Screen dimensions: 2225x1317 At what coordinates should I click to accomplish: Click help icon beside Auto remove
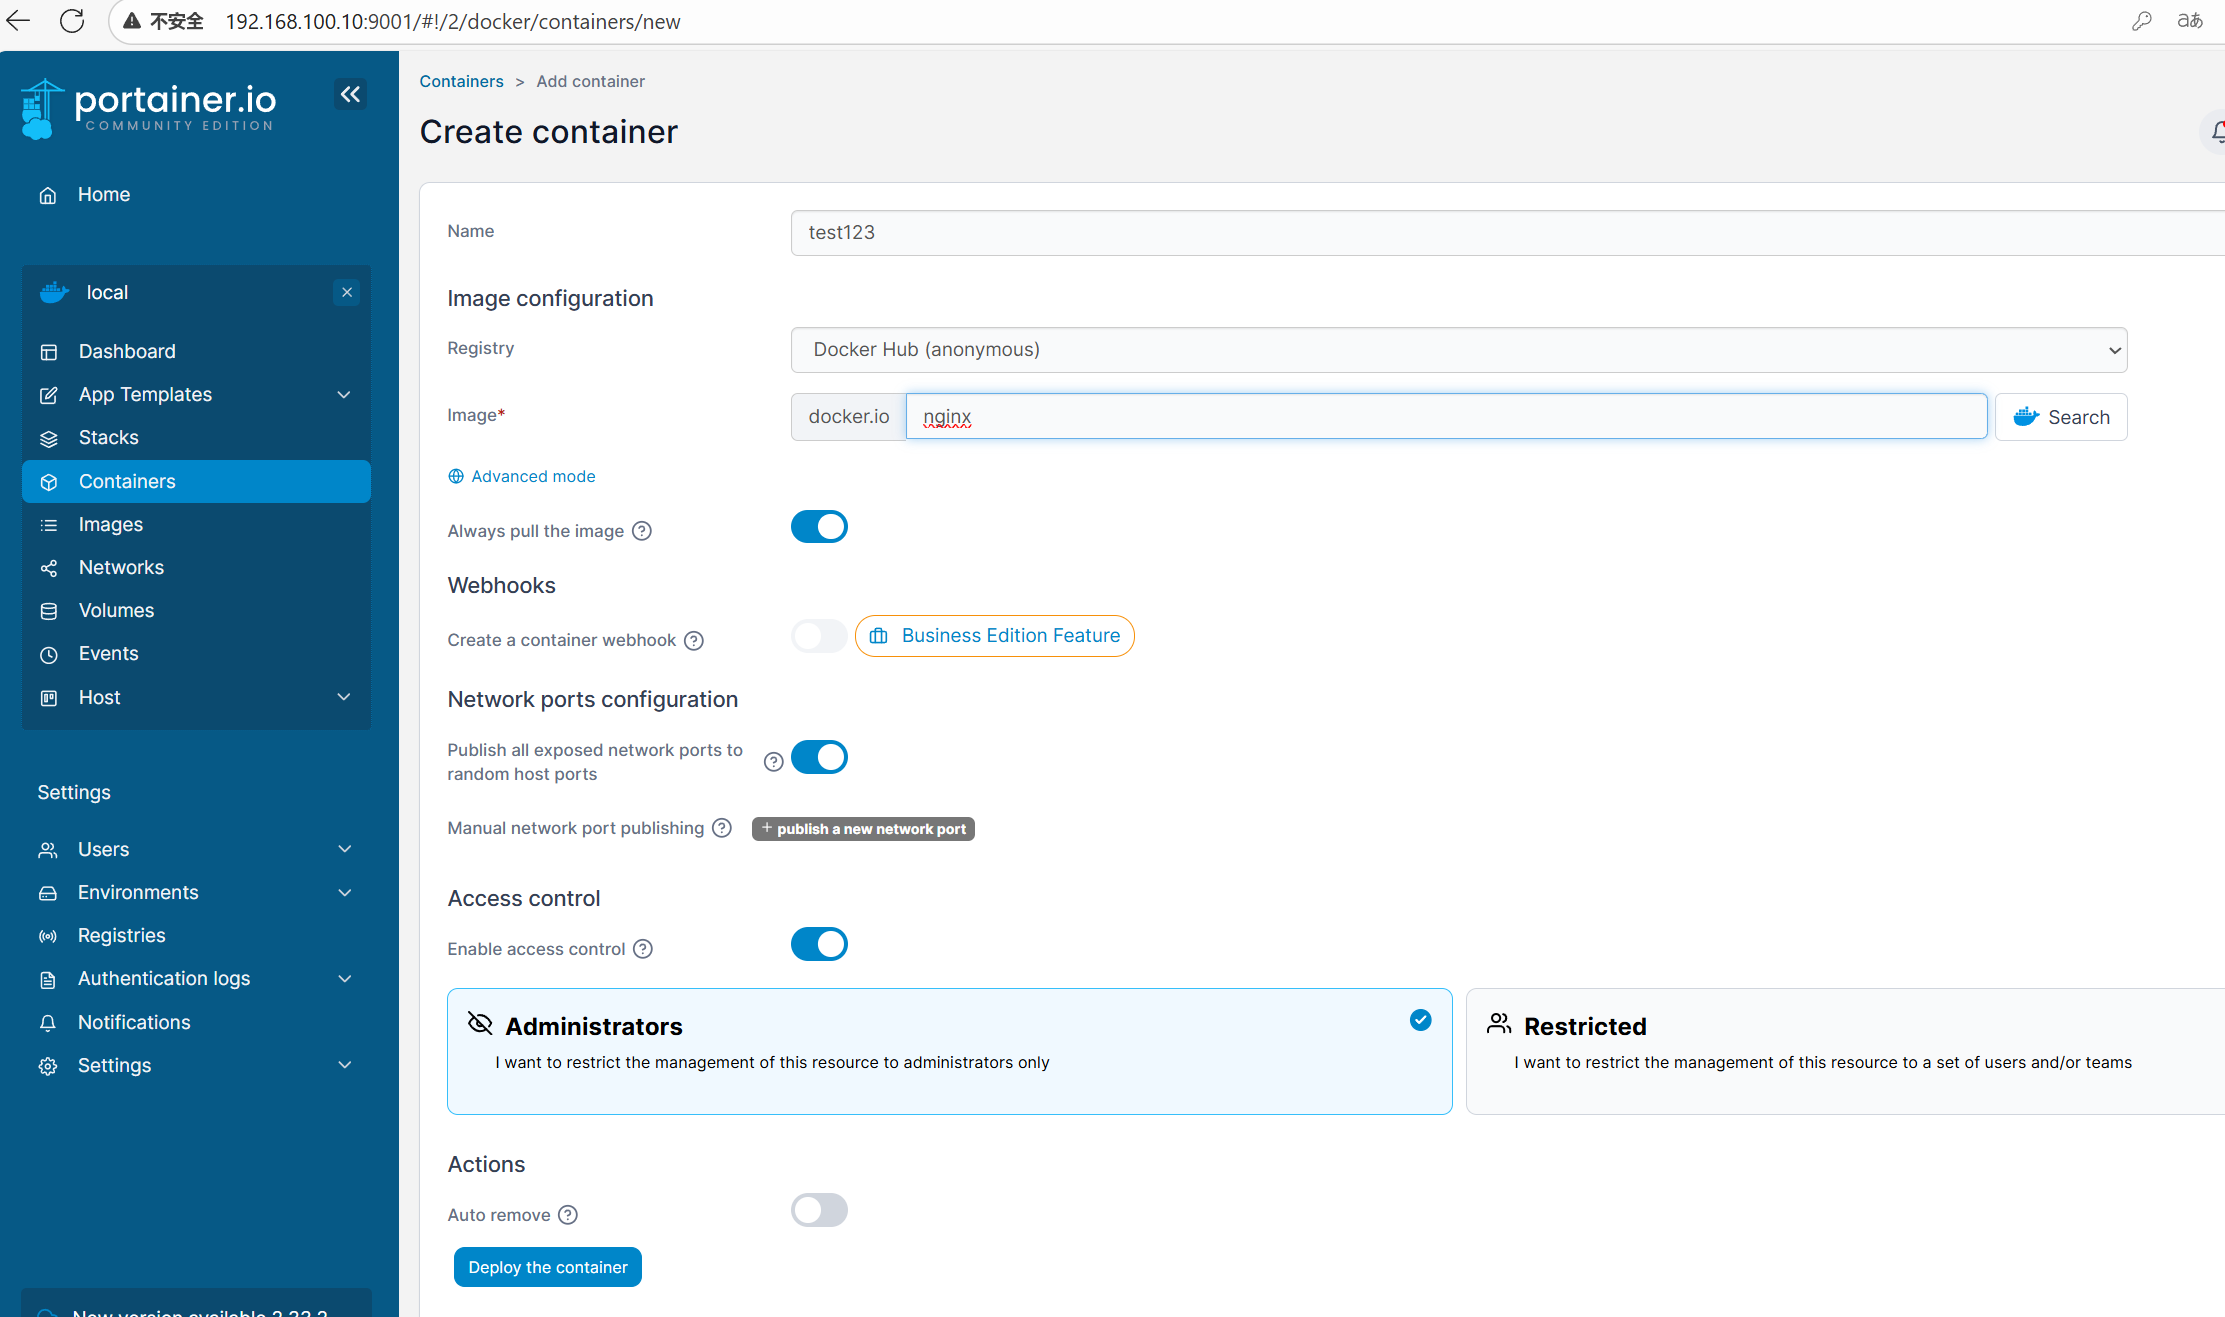click(x=568, y=1215)
